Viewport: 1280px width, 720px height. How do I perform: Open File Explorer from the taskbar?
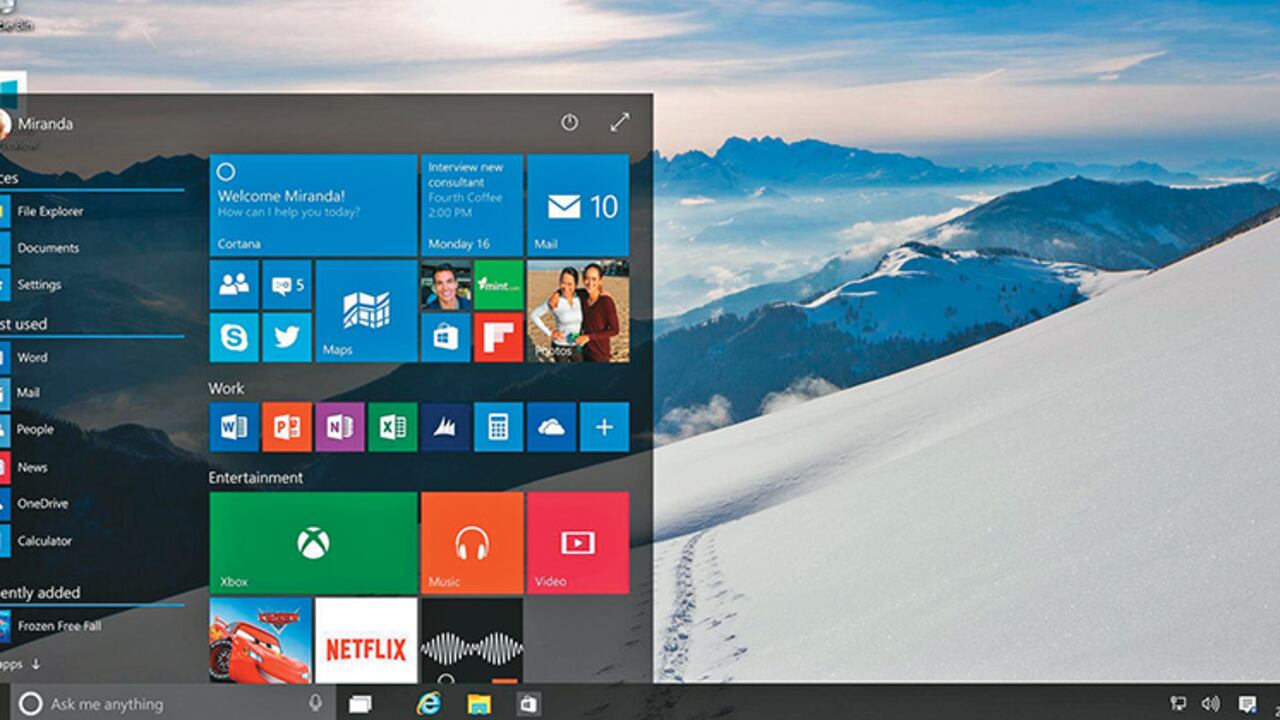(x=479, y=704)
